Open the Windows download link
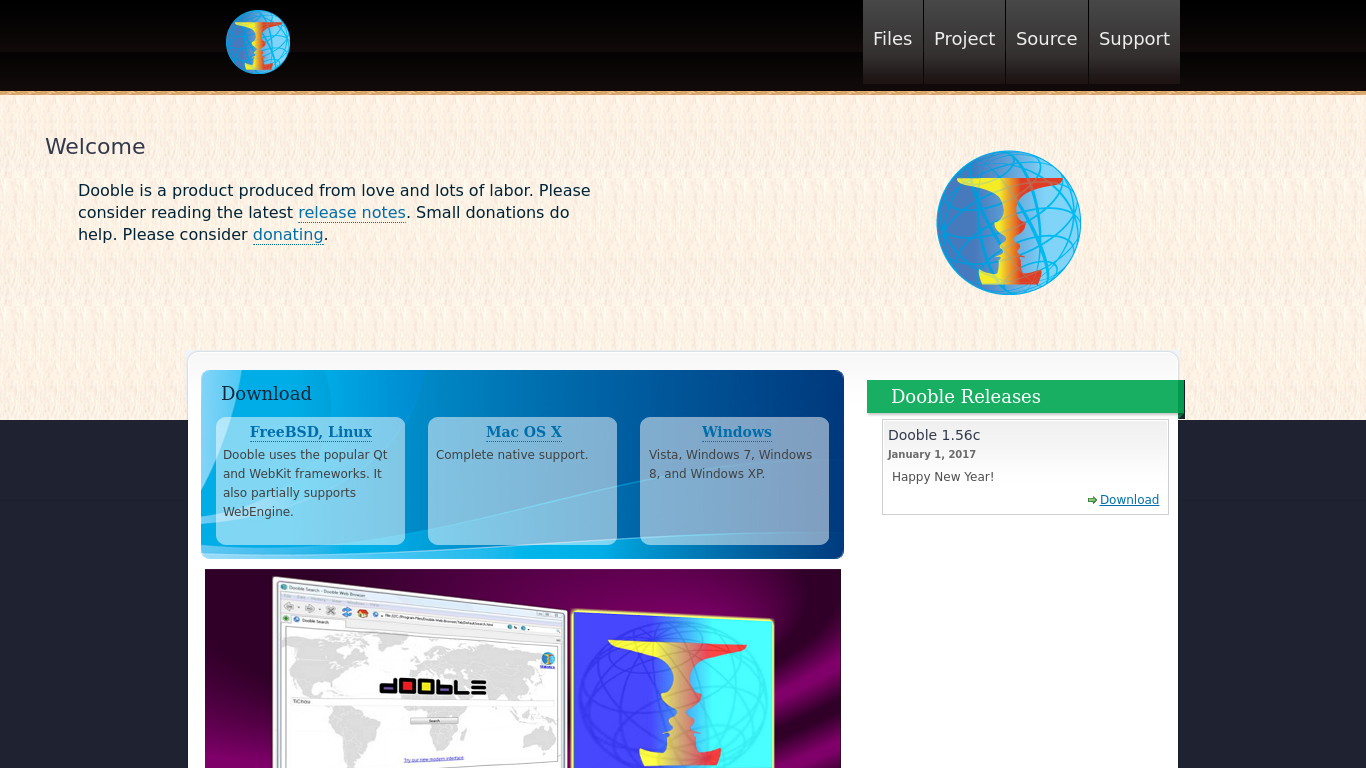This screenshot has height=768, width=1366. click(737, 432)
